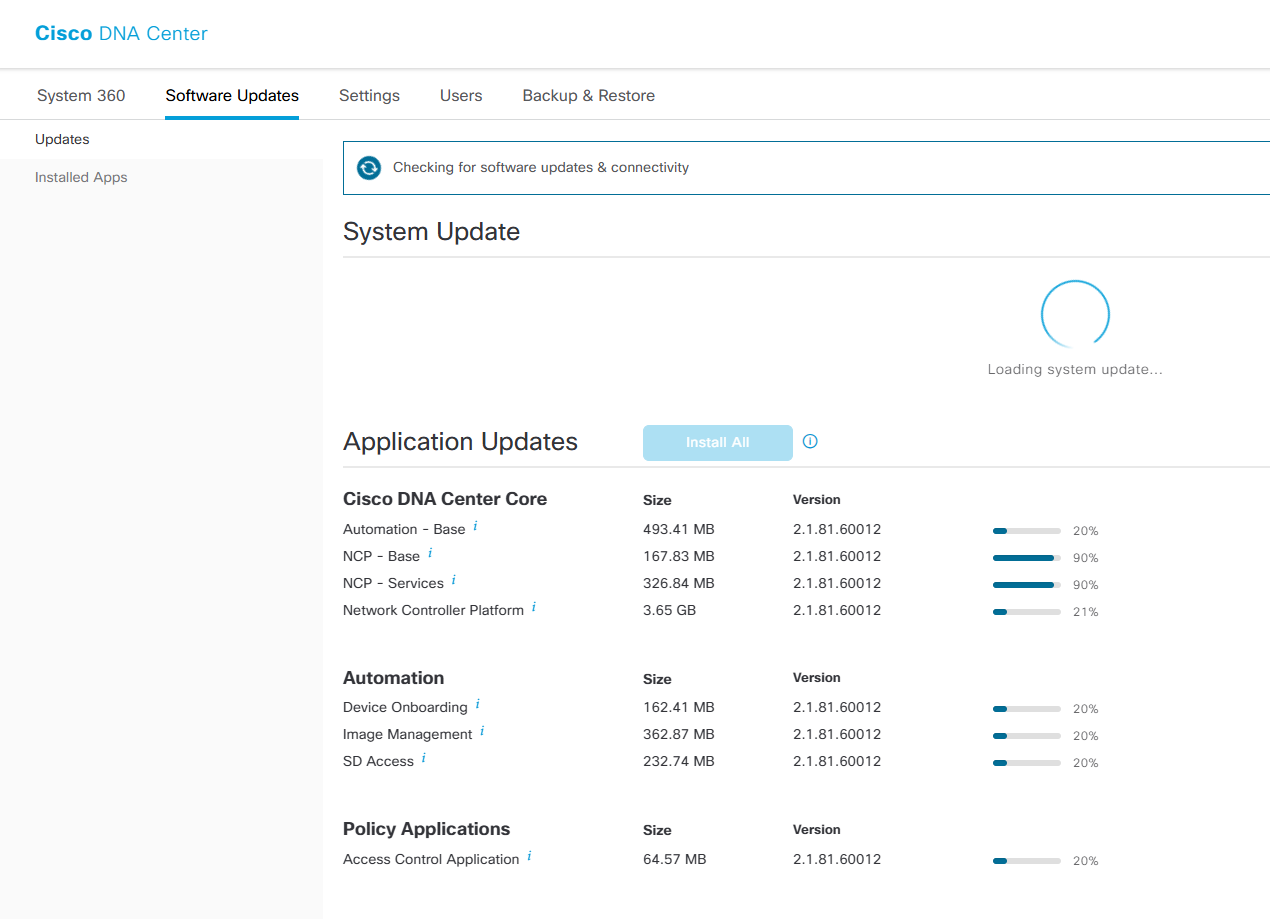
Task: Show info for Access Control Application
Action: pyautogui.click(x=529, y=857)
